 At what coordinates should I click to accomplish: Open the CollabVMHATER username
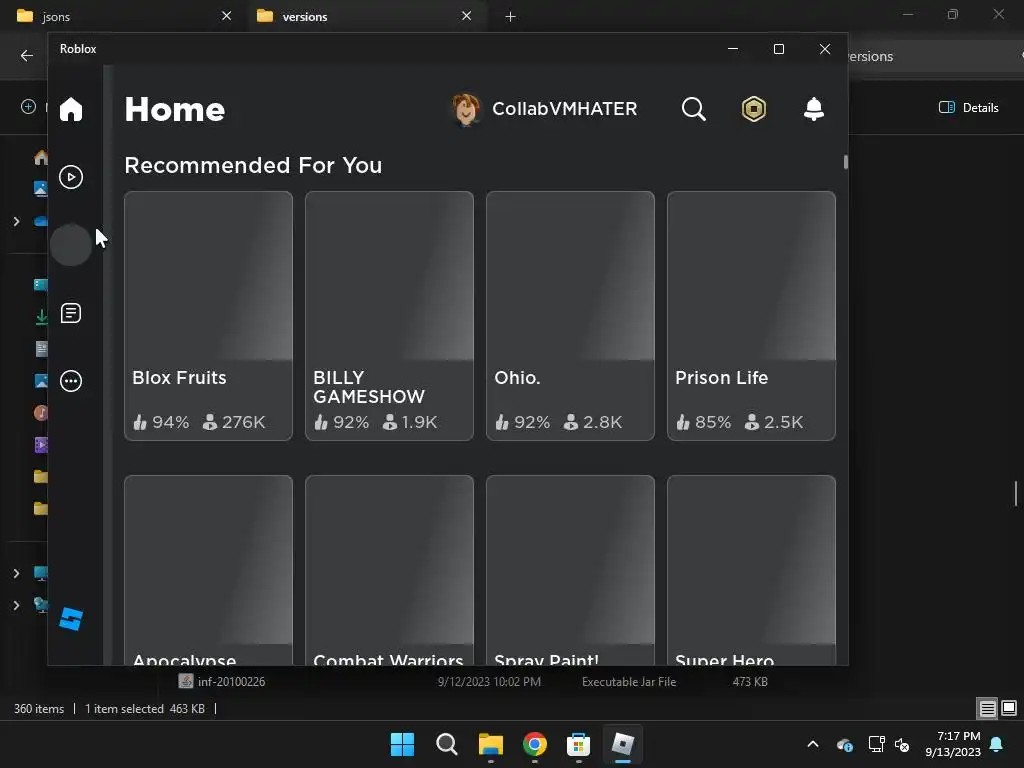(x=564, y=109)
